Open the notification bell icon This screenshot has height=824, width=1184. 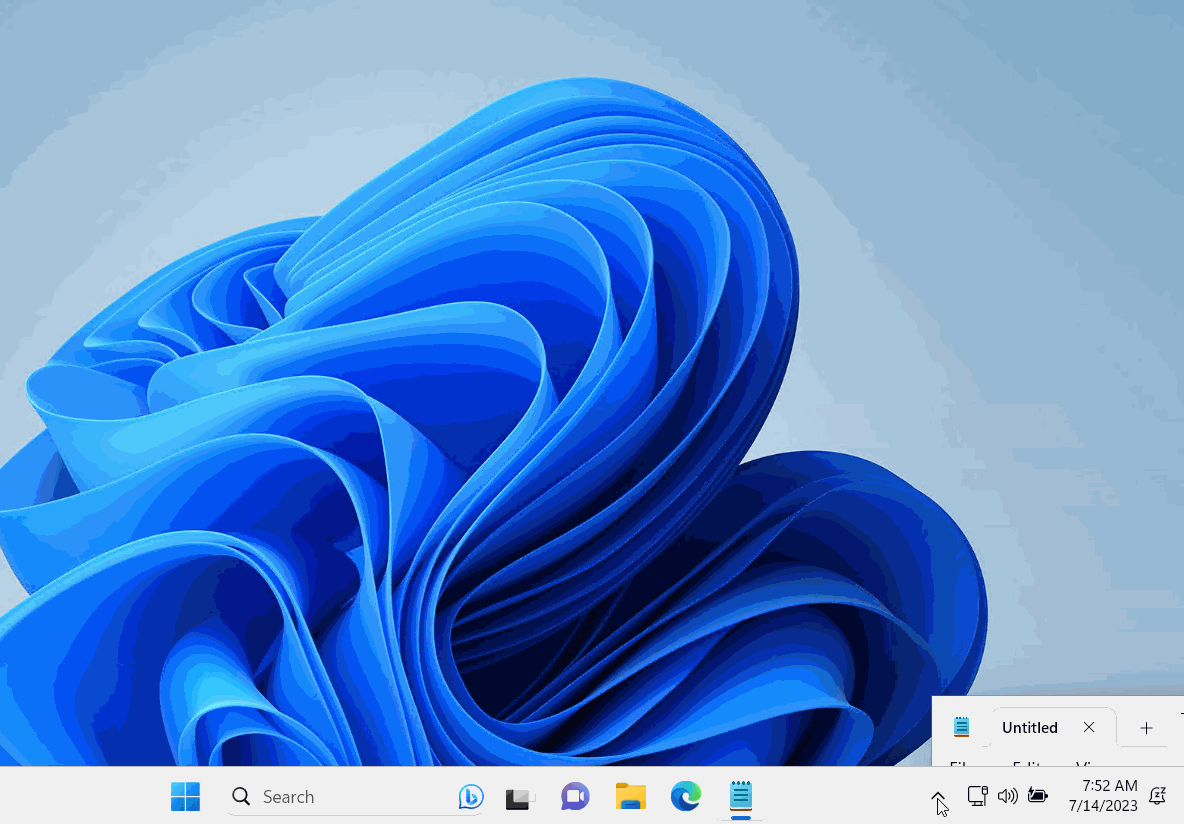point(1158,796)
